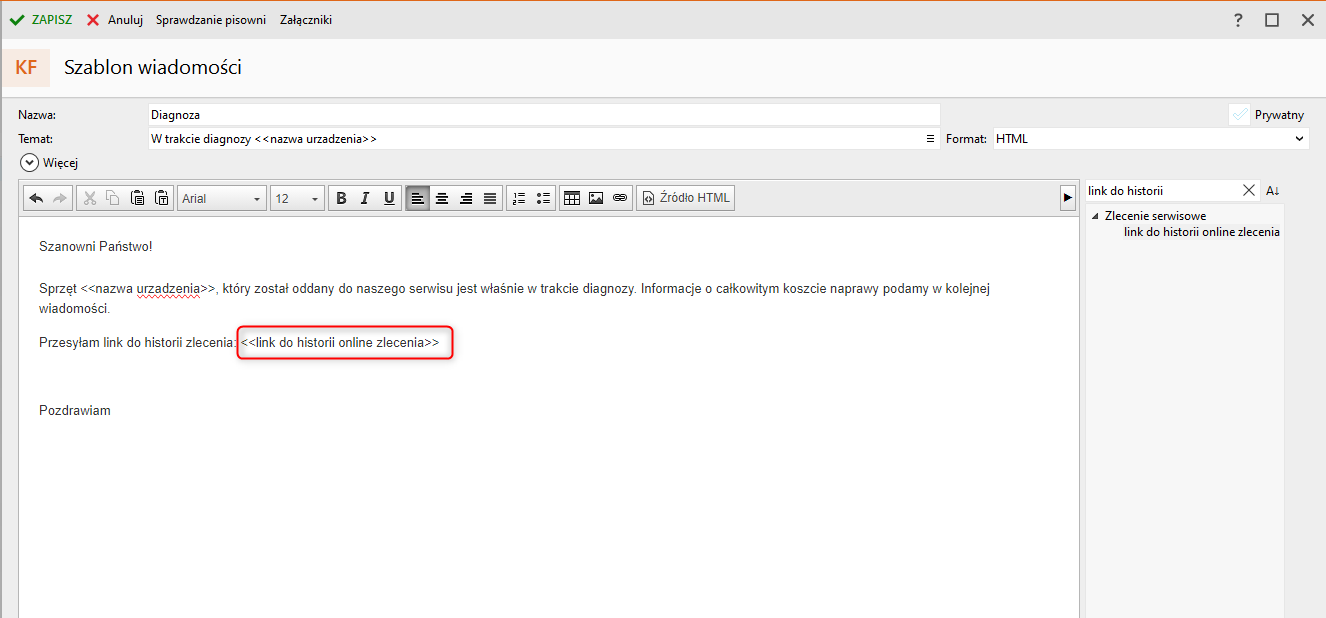Maximize the template window

(1272, 20)
